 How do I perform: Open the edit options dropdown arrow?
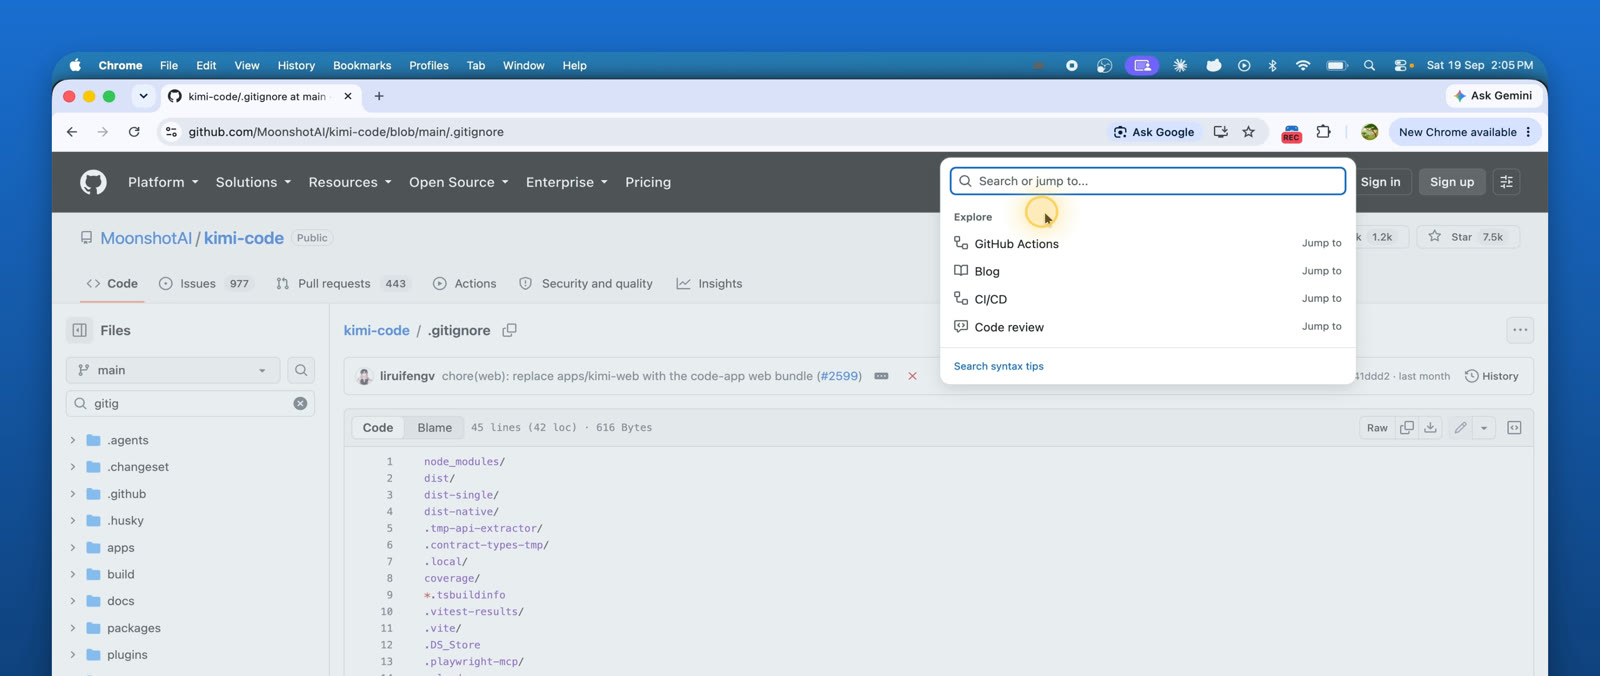pos(1484,427)
